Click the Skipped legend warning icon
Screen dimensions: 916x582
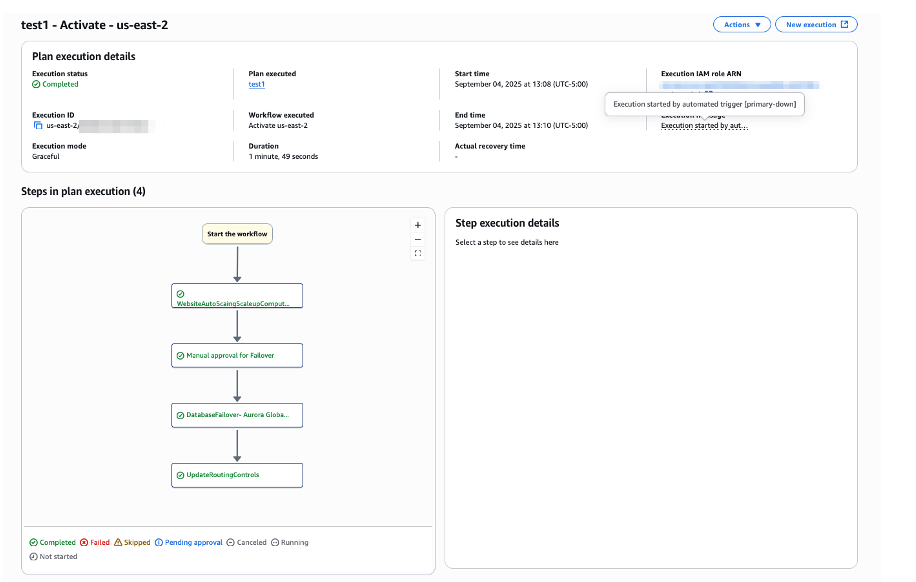coord(118,543)
